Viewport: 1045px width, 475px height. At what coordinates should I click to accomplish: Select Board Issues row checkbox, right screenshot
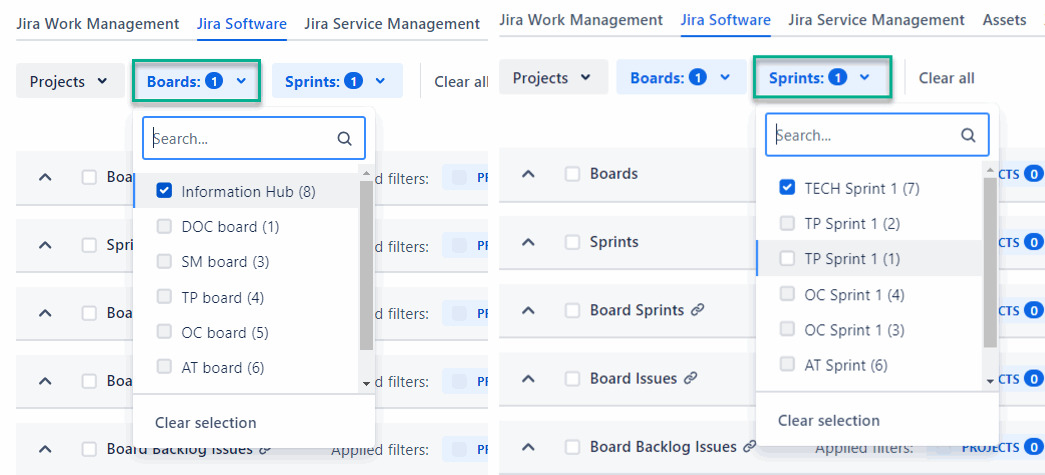(x=572, y=379)
